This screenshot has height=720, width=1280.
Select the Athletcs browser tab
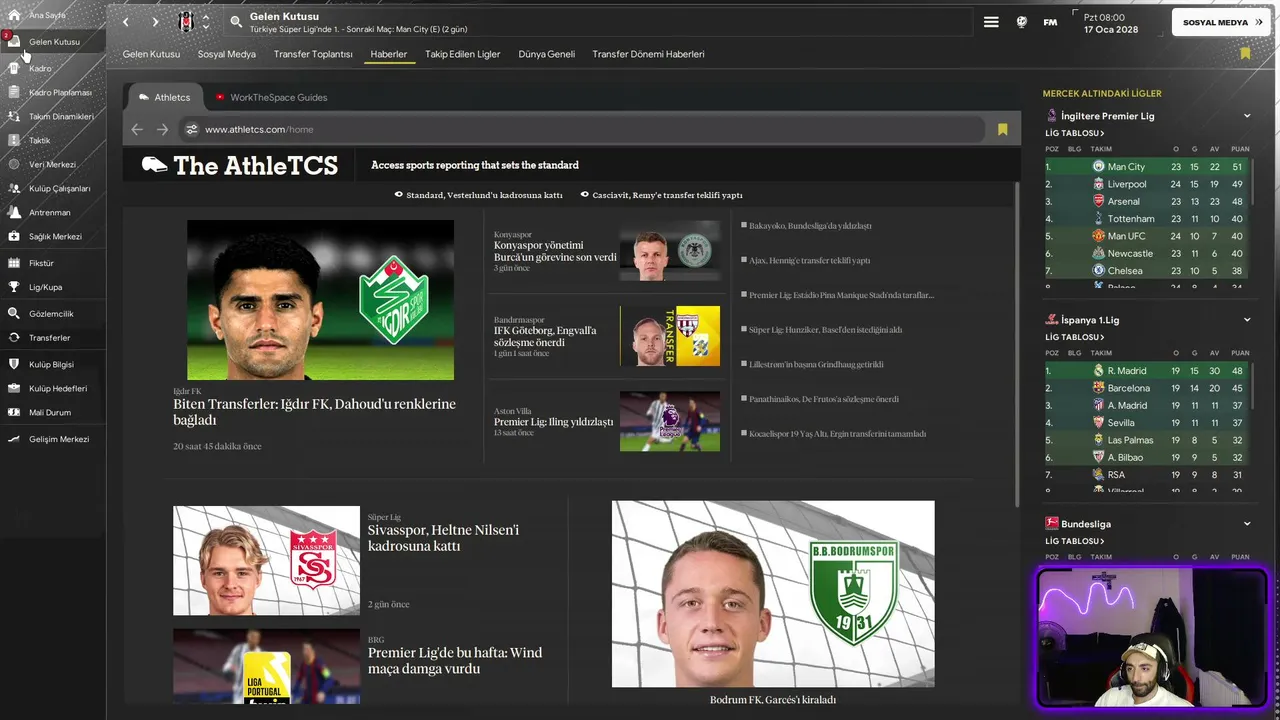[165, 97]
